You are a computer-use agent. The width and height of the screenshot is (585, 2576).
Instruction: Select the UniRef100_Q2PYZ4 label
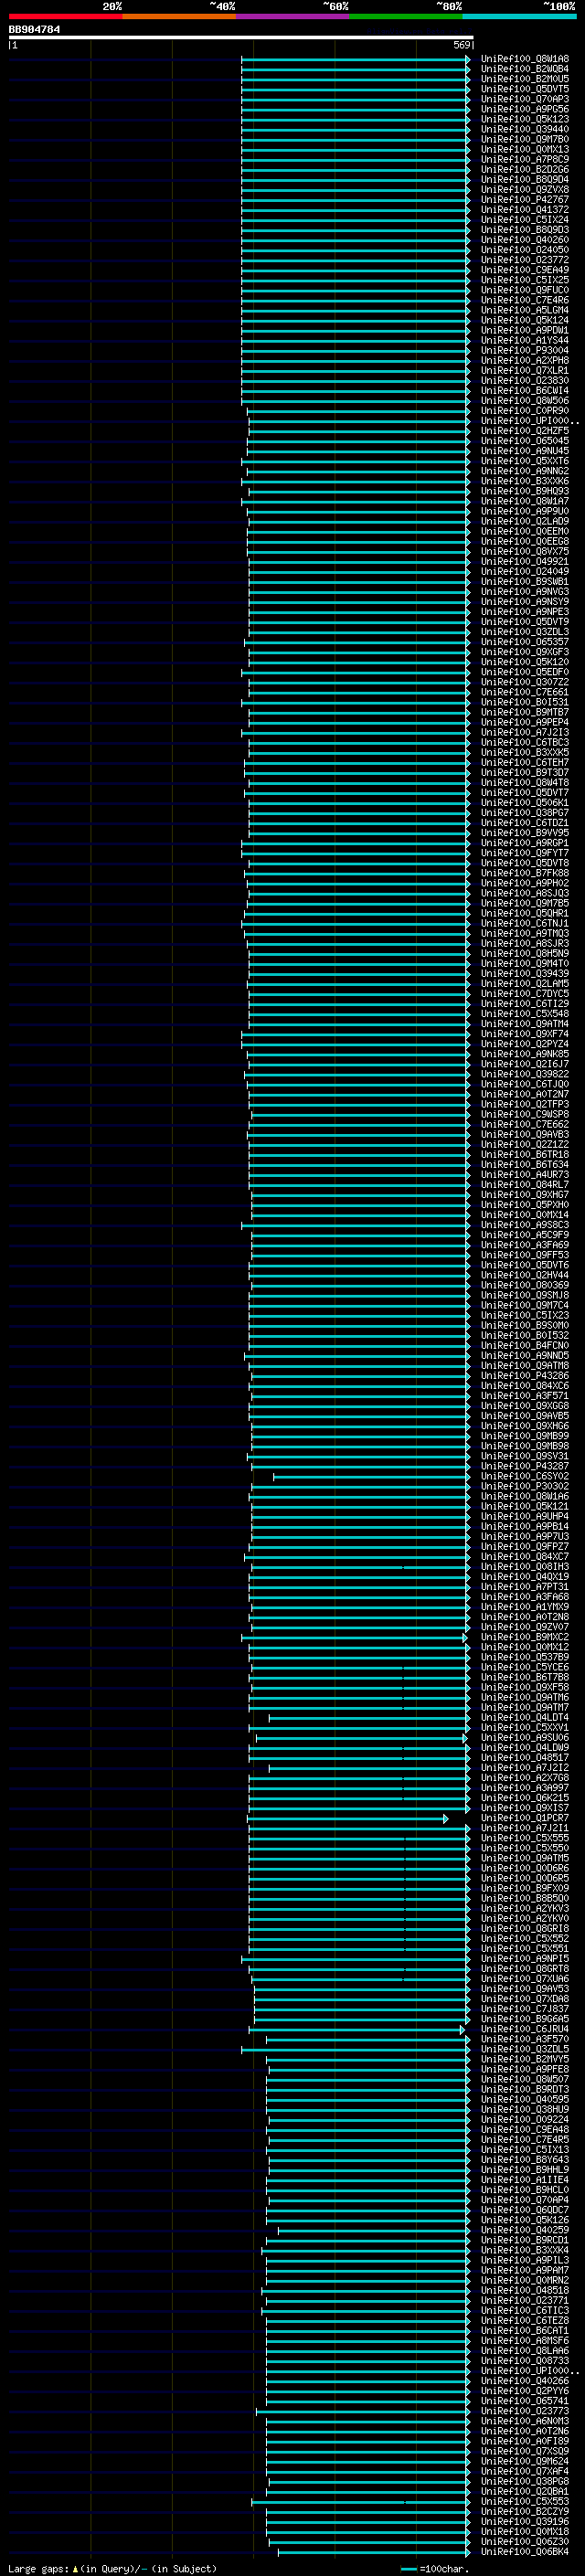(x=525, y=1044)
